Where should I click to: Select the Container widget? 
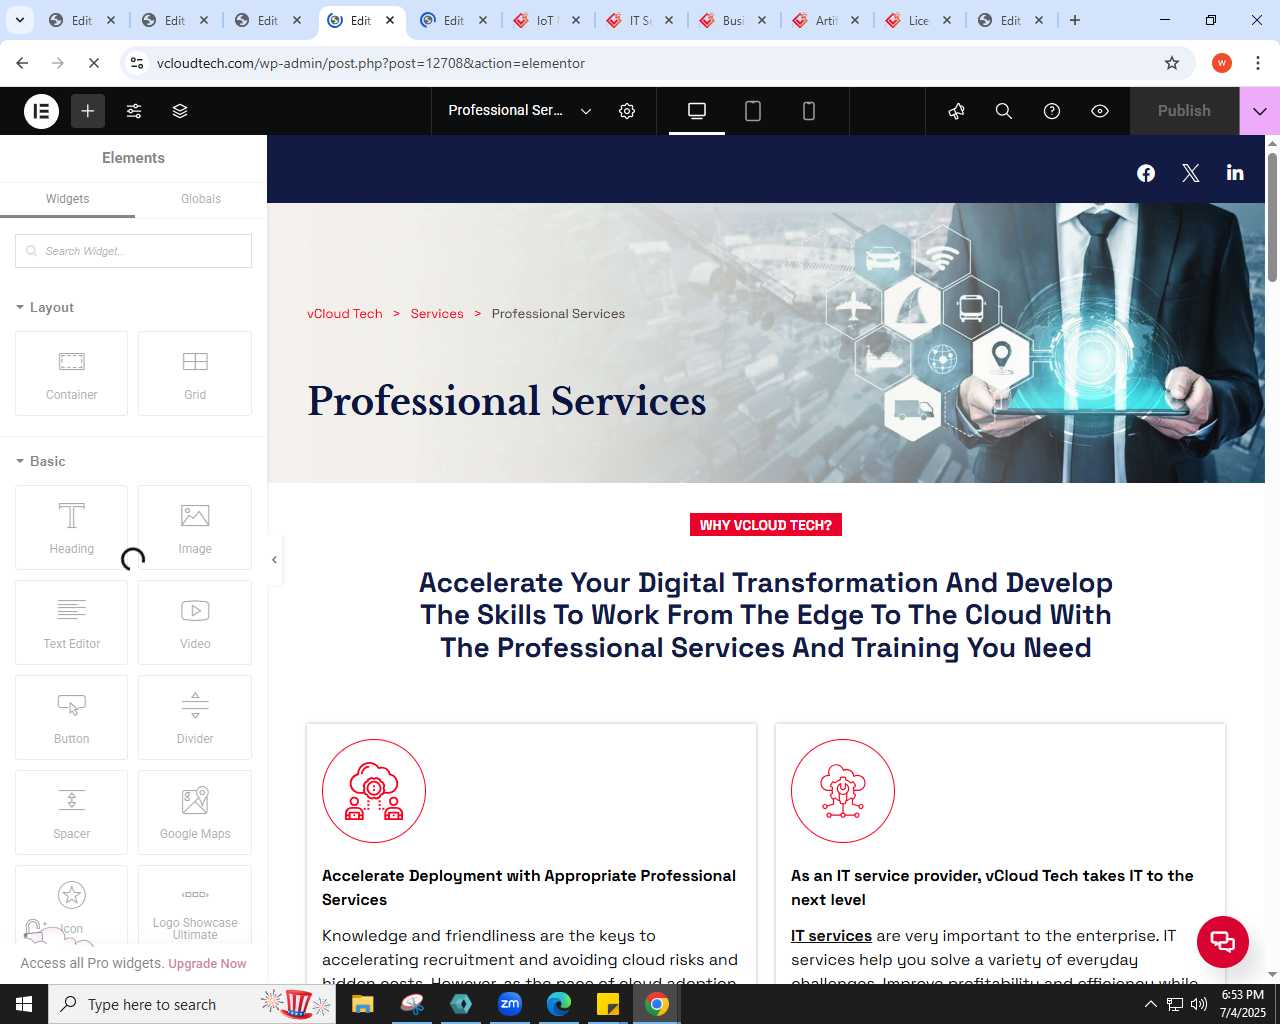(x=71, y=373)
